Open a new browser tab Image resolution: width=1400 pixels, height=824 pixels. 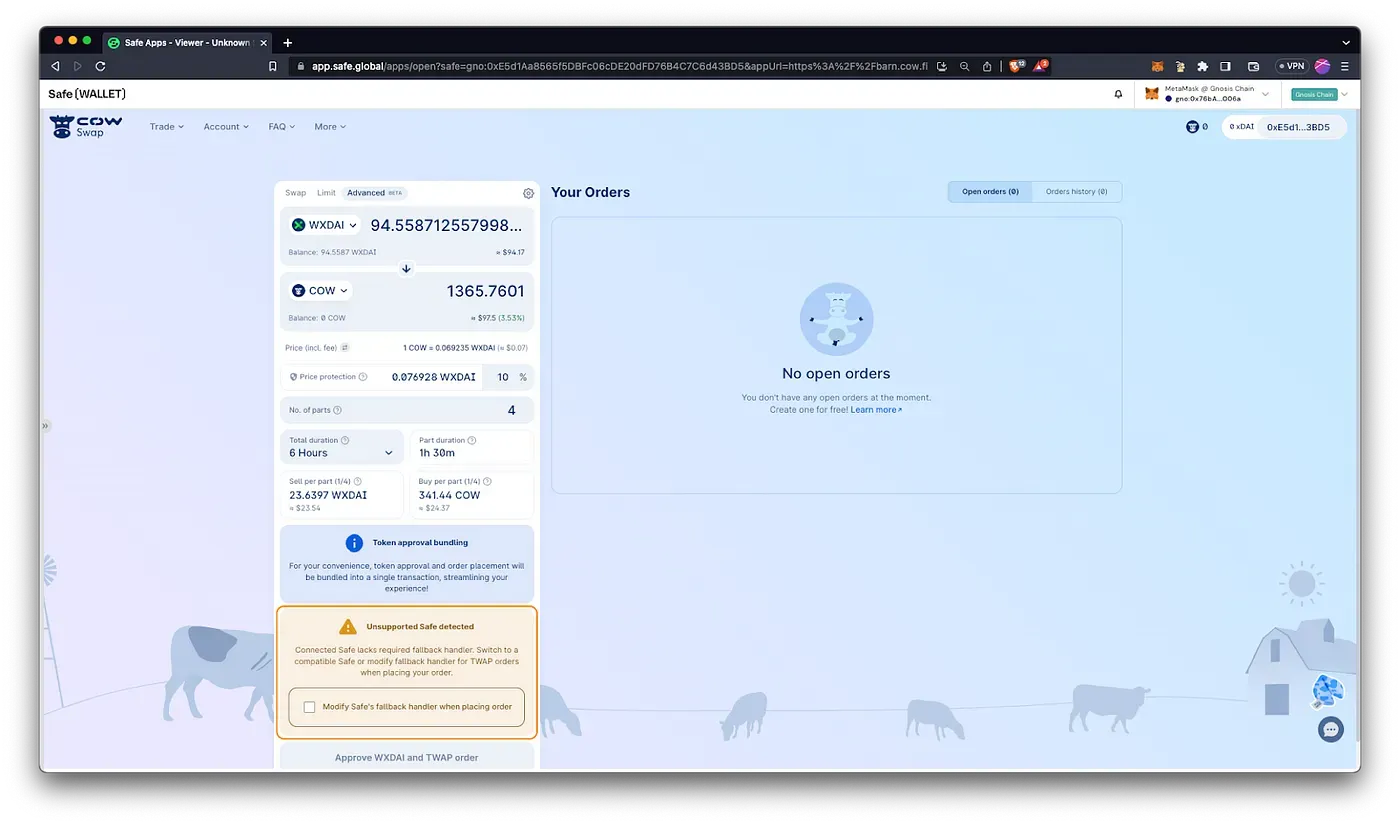click(288, 43)
